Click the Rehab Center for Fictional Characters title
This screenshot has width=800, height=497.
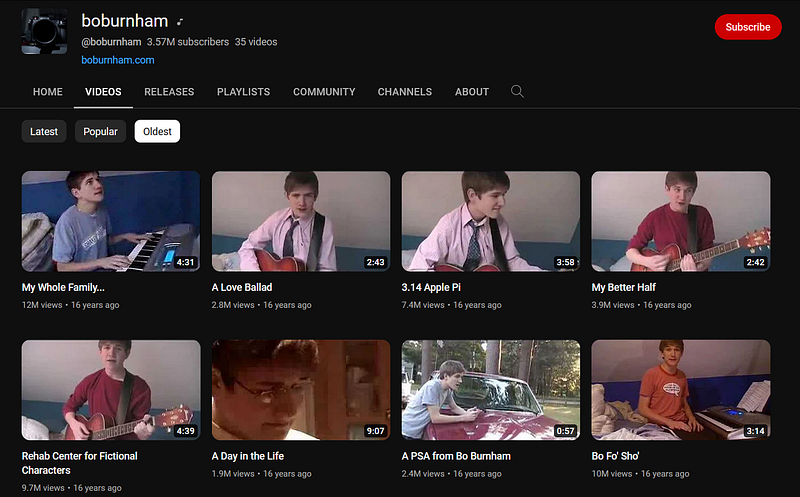pos(80,463)
